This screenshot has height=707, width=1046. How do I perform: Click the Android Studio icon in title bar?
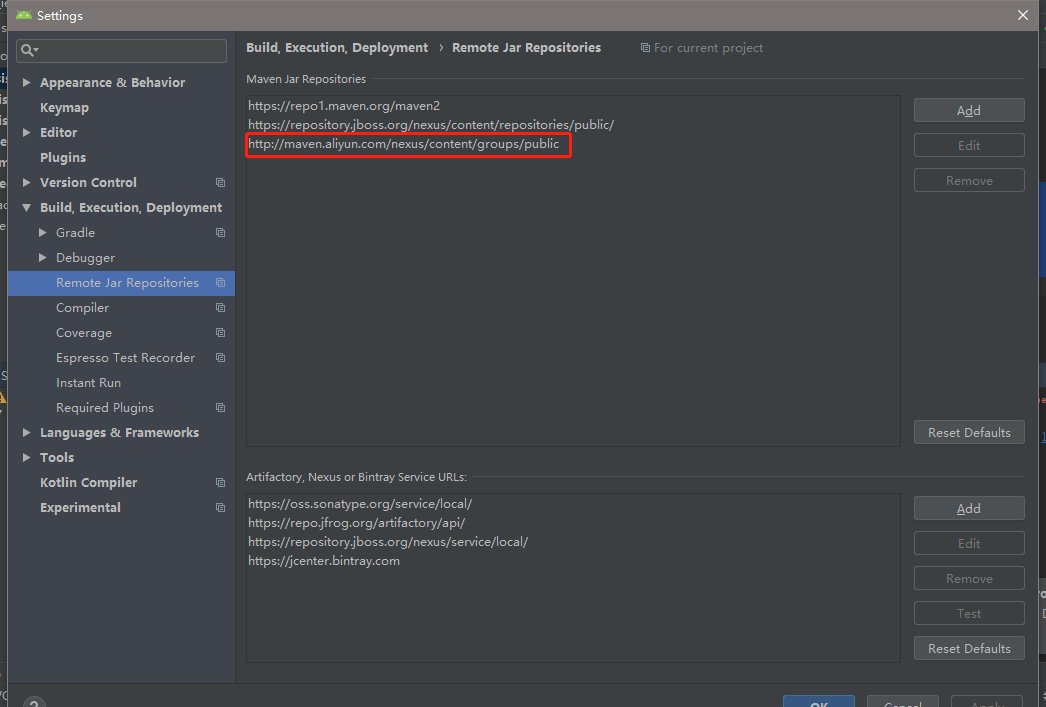click(23, 15)
